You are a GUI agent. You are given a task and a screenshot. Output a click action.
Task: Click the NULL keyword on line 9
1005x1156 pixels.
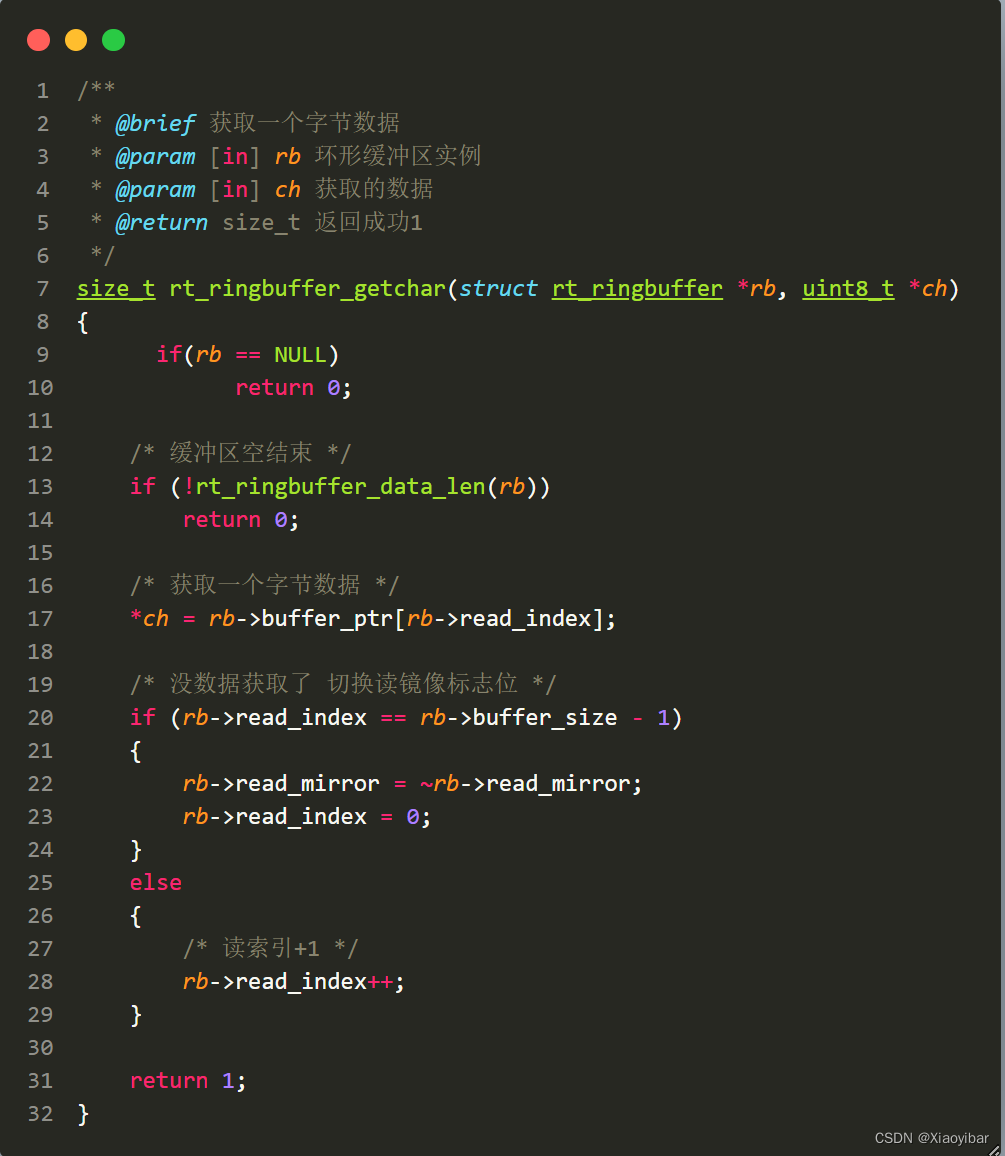[x=299, y=354]
